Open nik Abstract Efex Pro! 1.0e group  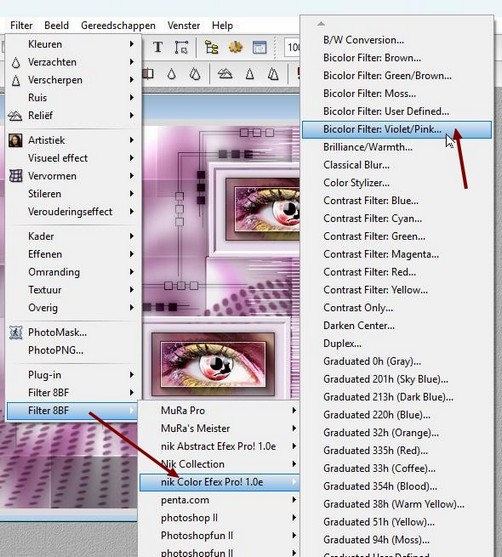[x=219, y=446]
